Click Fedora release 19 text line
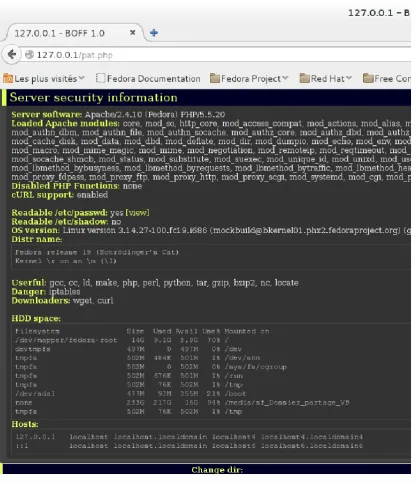Image resolution: width=416 pixels, height=484 pixels. coord(97,252)
